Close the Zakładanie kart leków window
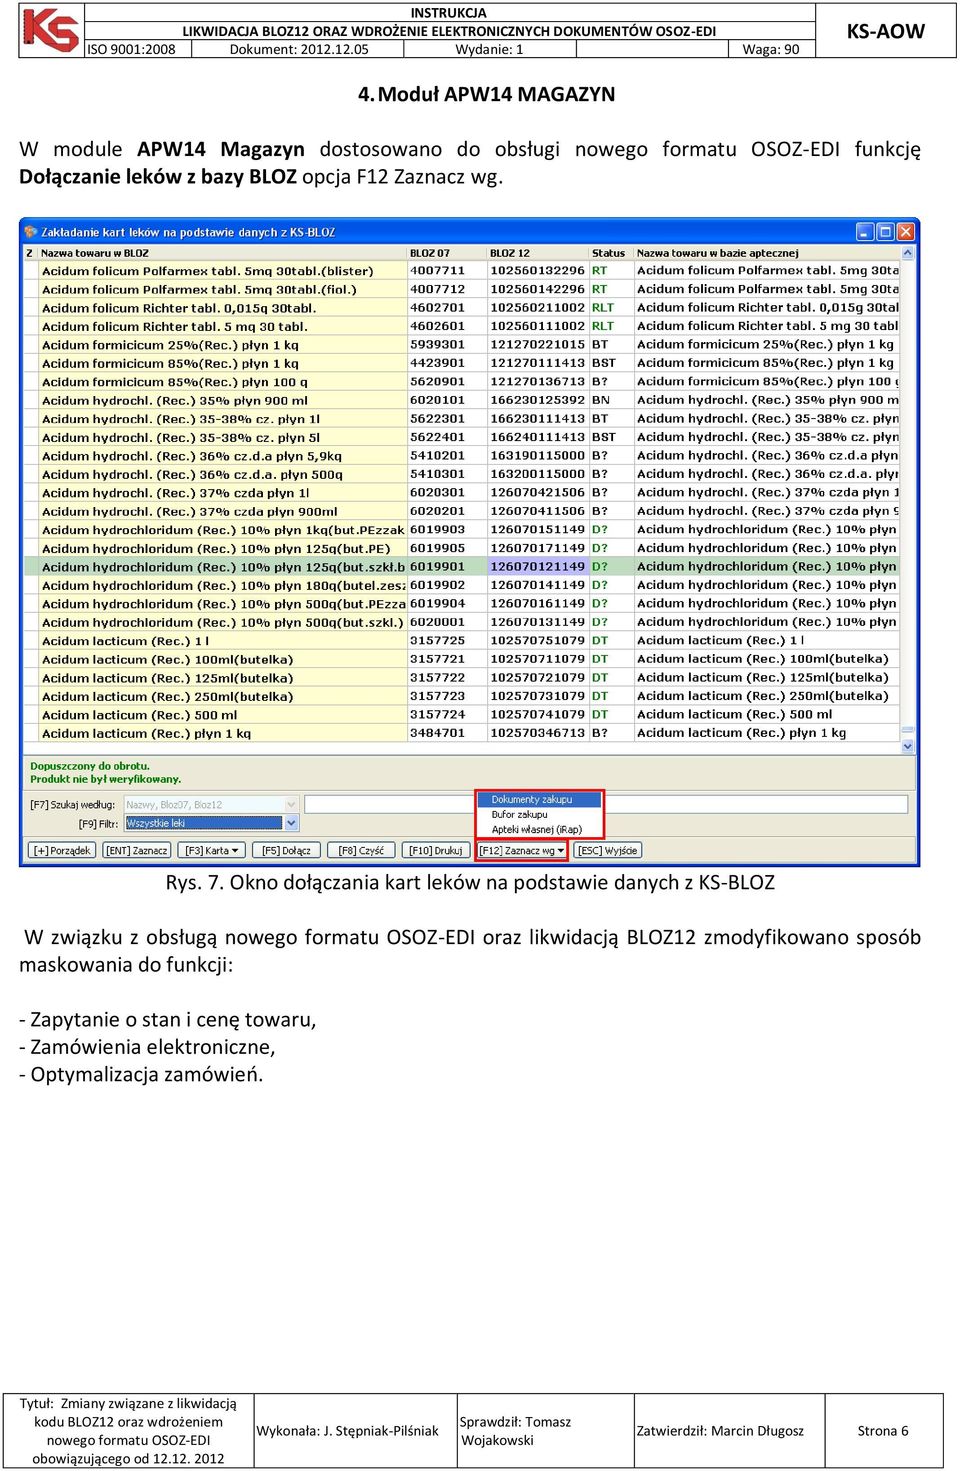 point(906,232)
